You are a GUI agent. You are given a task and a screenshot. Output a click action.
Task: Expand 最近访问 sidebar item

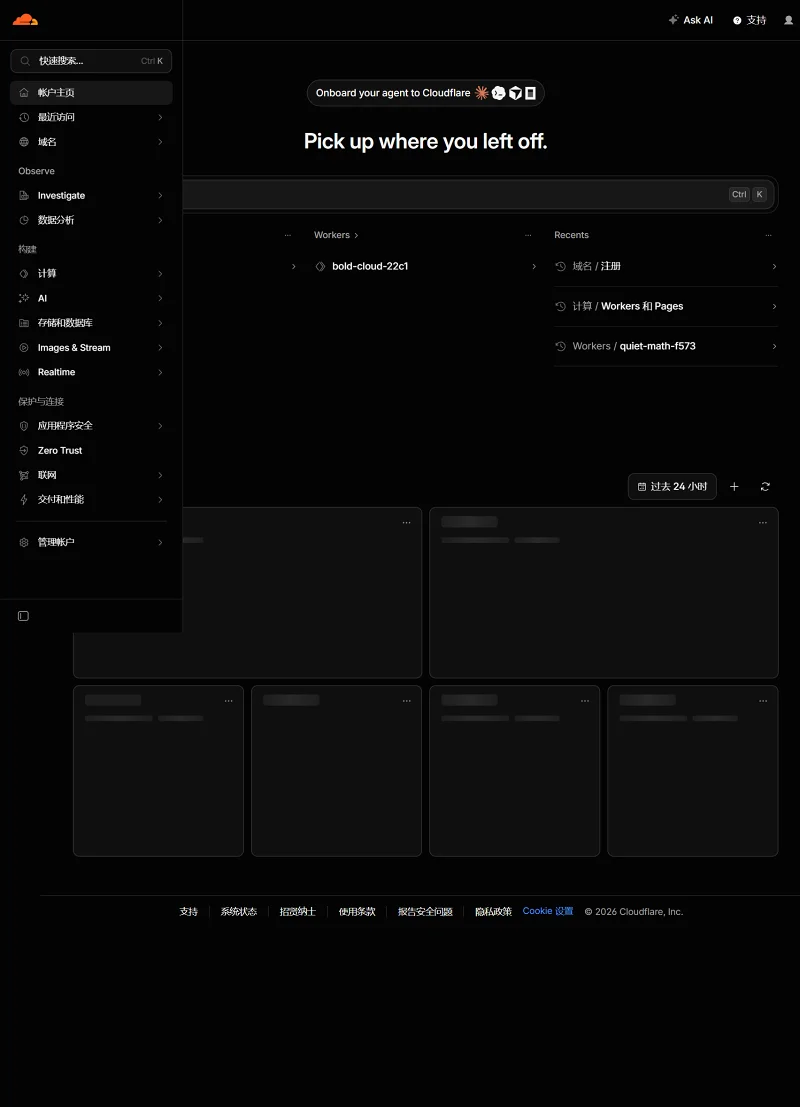click(x=91, y=117)
